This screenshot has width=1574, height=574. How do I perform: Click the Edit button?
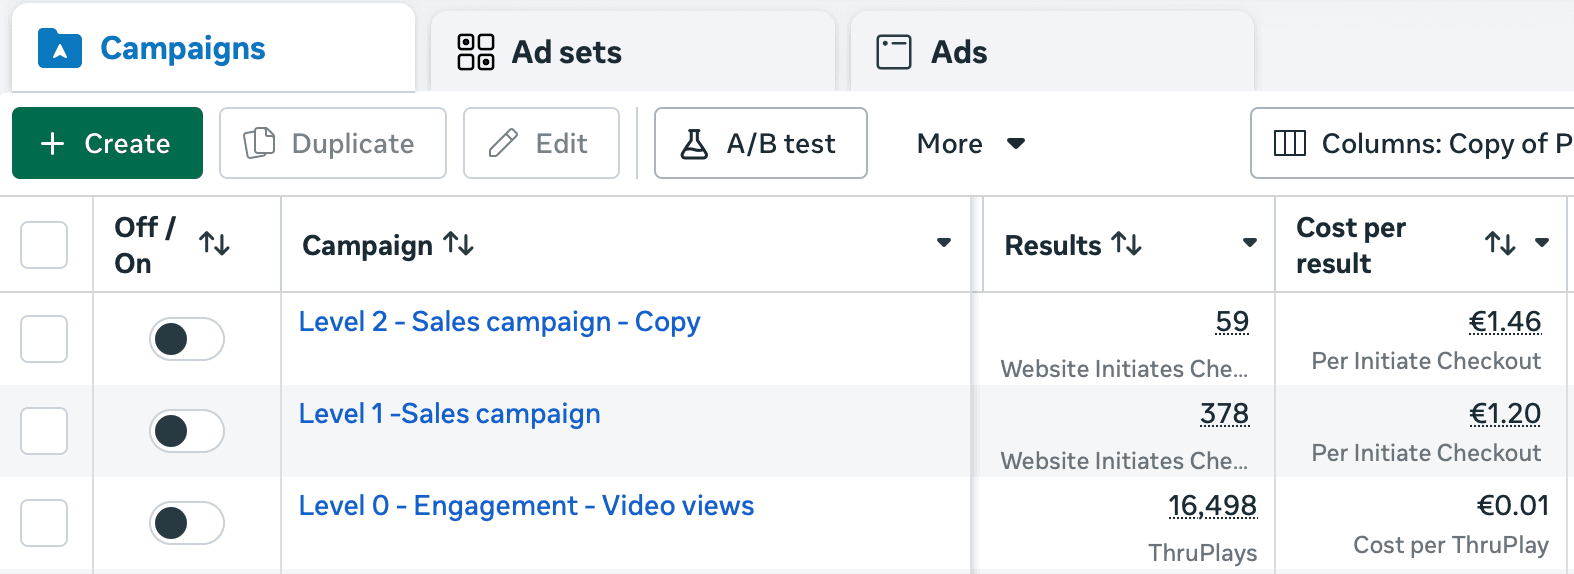[x=541, y=143]
